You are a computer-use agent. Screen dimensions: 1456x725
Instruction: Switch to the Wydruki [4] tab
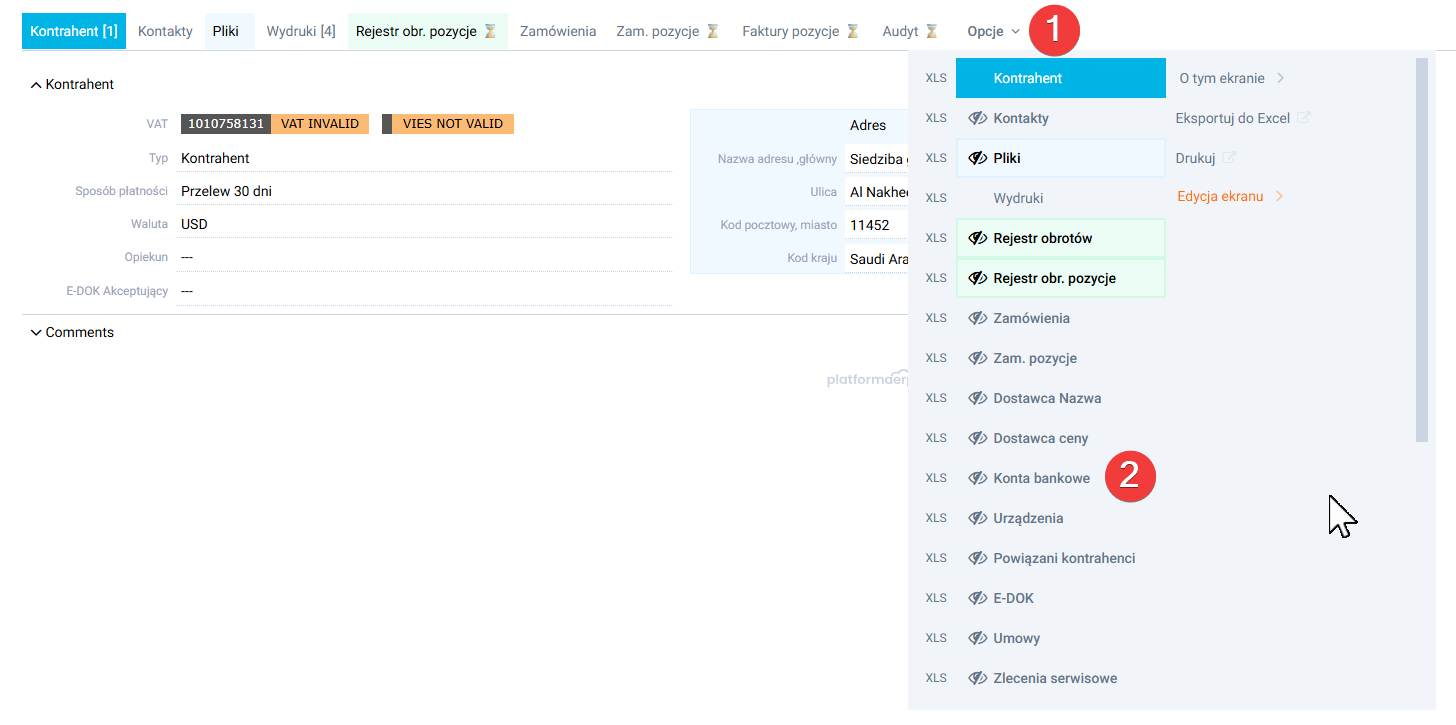(x=300, y=31)
